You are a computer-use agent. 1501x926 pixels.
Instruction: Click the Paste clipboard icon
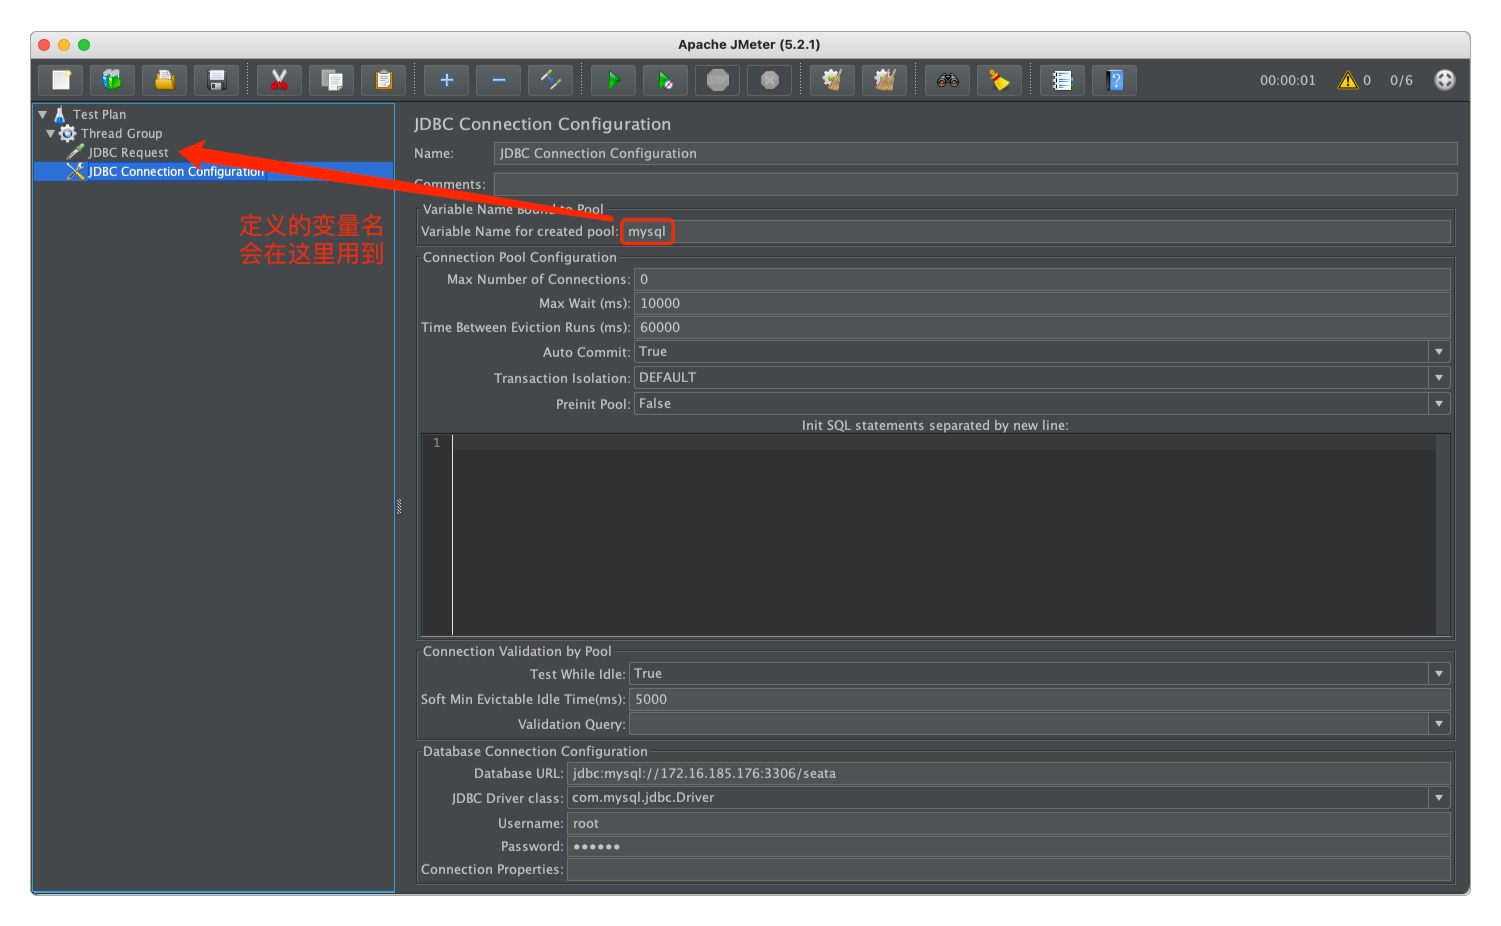click(383, 80)
